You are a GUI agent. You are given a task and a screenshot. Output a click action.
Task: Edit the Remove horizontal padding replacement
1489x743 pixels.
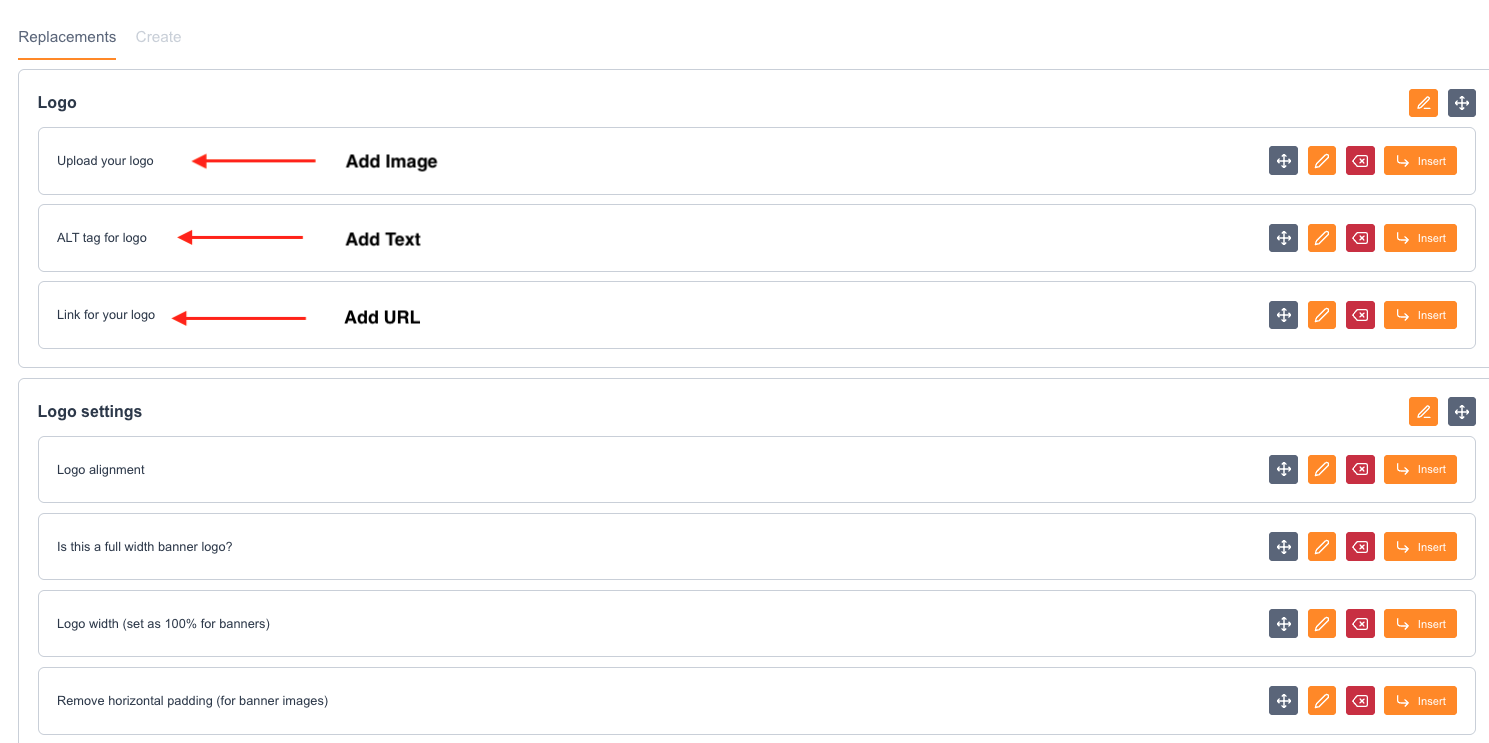[1322, 701]
